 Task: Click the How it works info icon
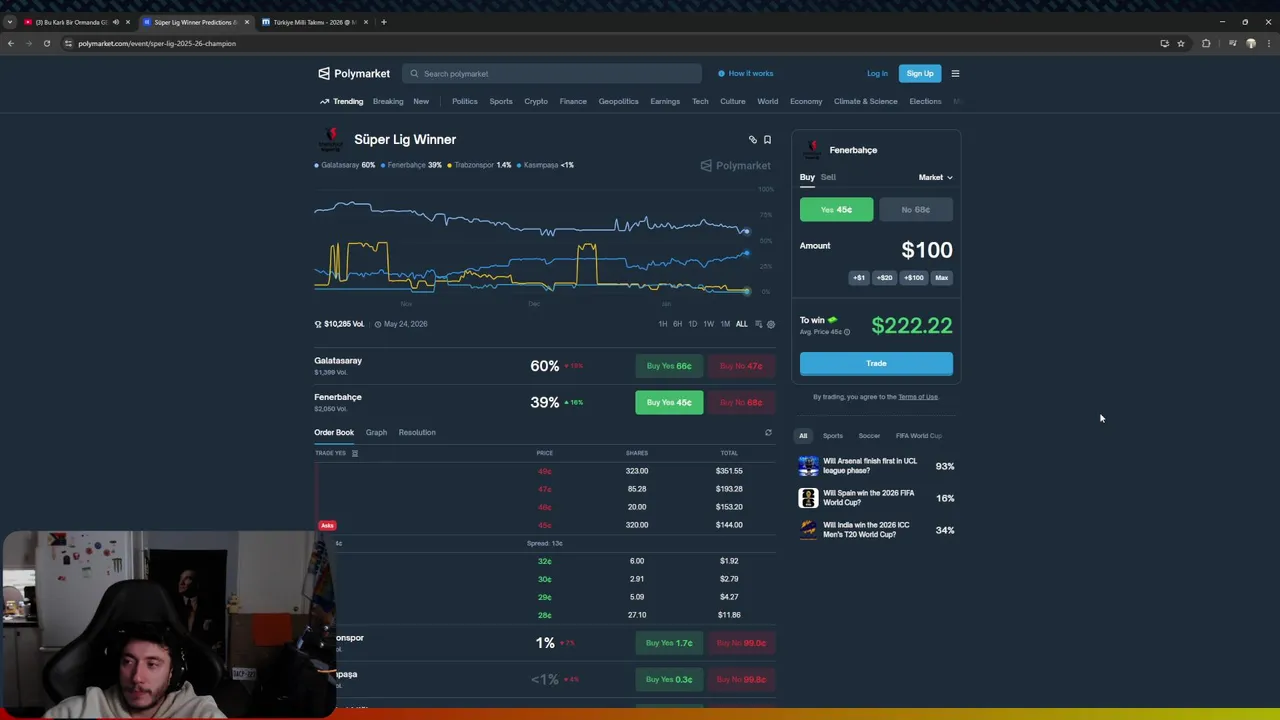point(721,73)
